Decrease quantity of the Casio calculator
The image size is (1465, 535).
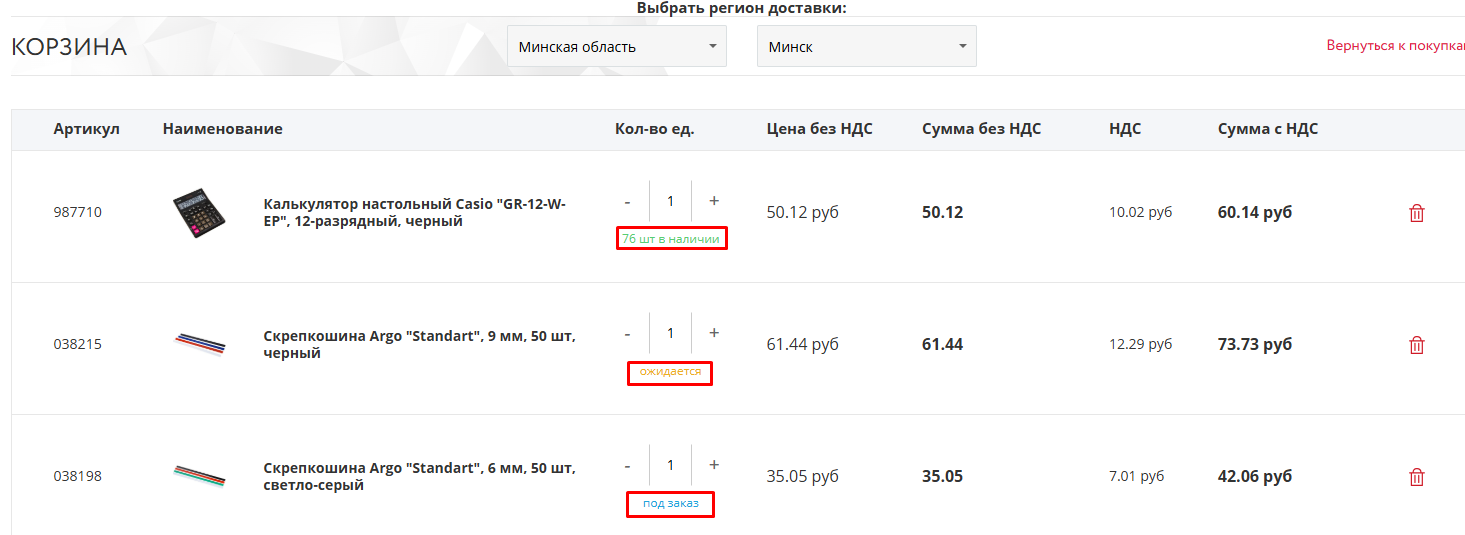point(627,201)
